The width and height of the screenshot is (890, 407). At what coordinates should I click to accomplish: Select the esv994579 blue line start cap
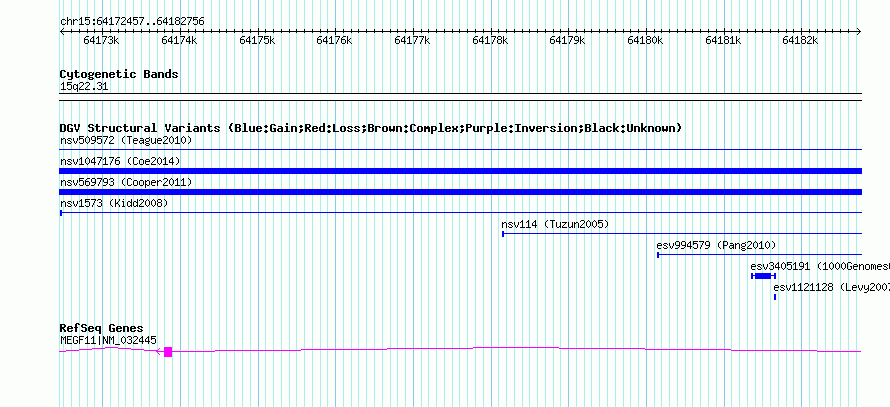(658, 255)
